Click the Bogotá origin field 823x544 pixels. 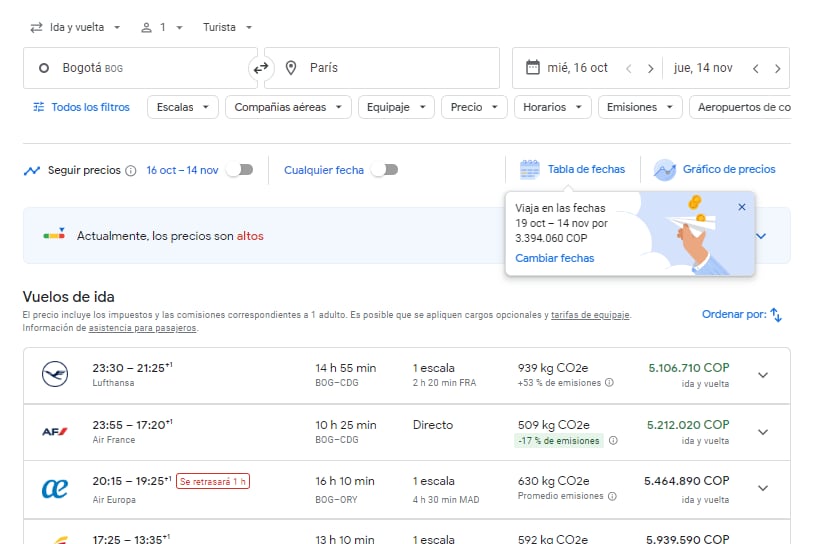coord(140,68)
